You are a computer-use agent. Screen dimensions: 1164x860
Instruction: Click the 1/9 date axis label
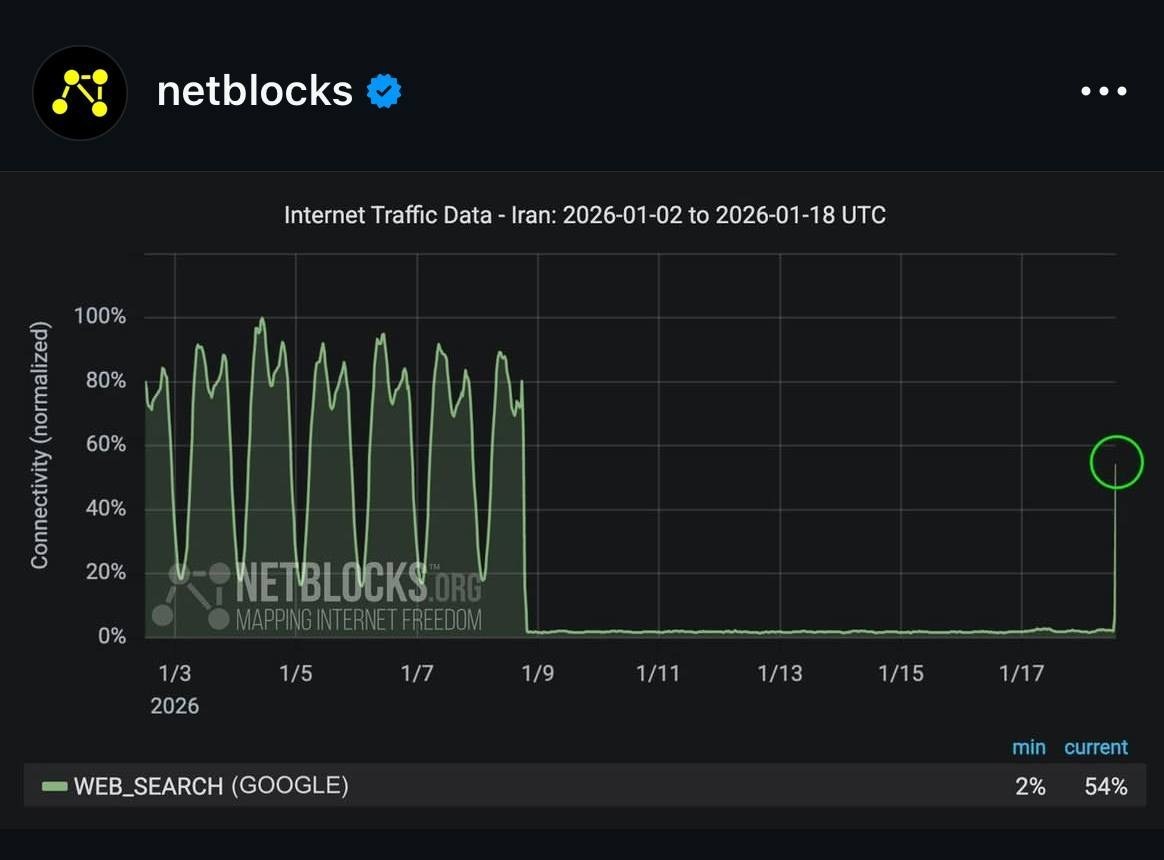[538, 673]
